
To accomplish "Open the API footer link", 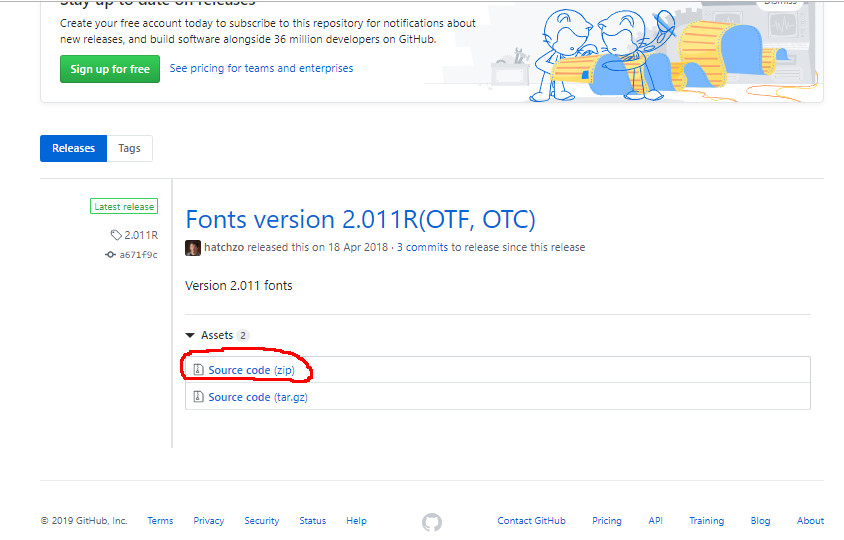I will 655,521.
